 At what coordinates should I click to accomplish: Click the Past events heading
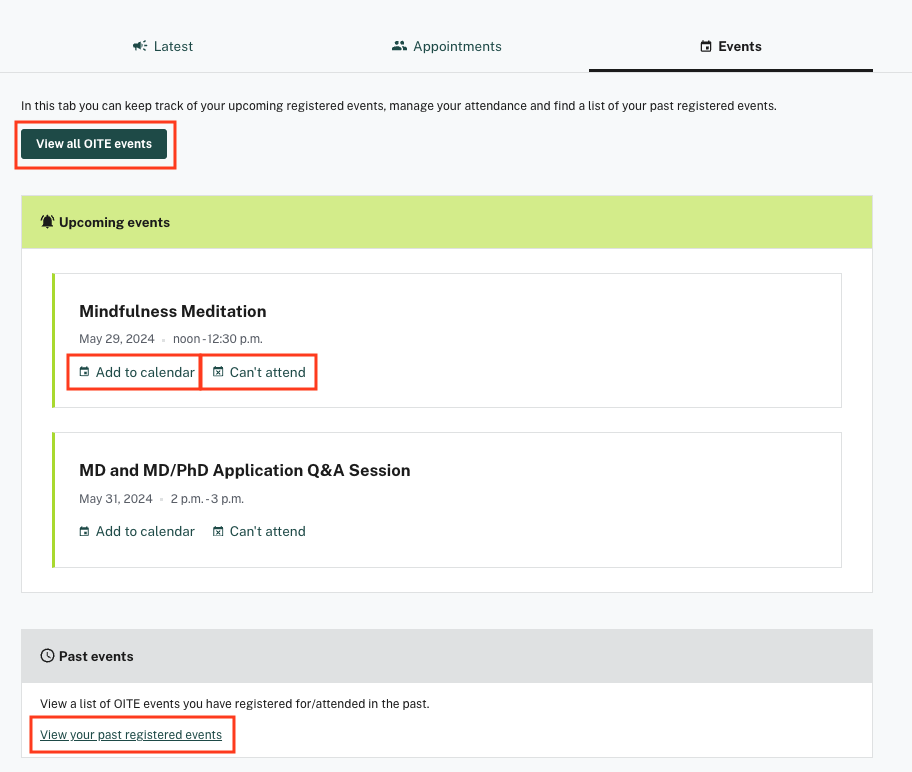pos(96,656)
